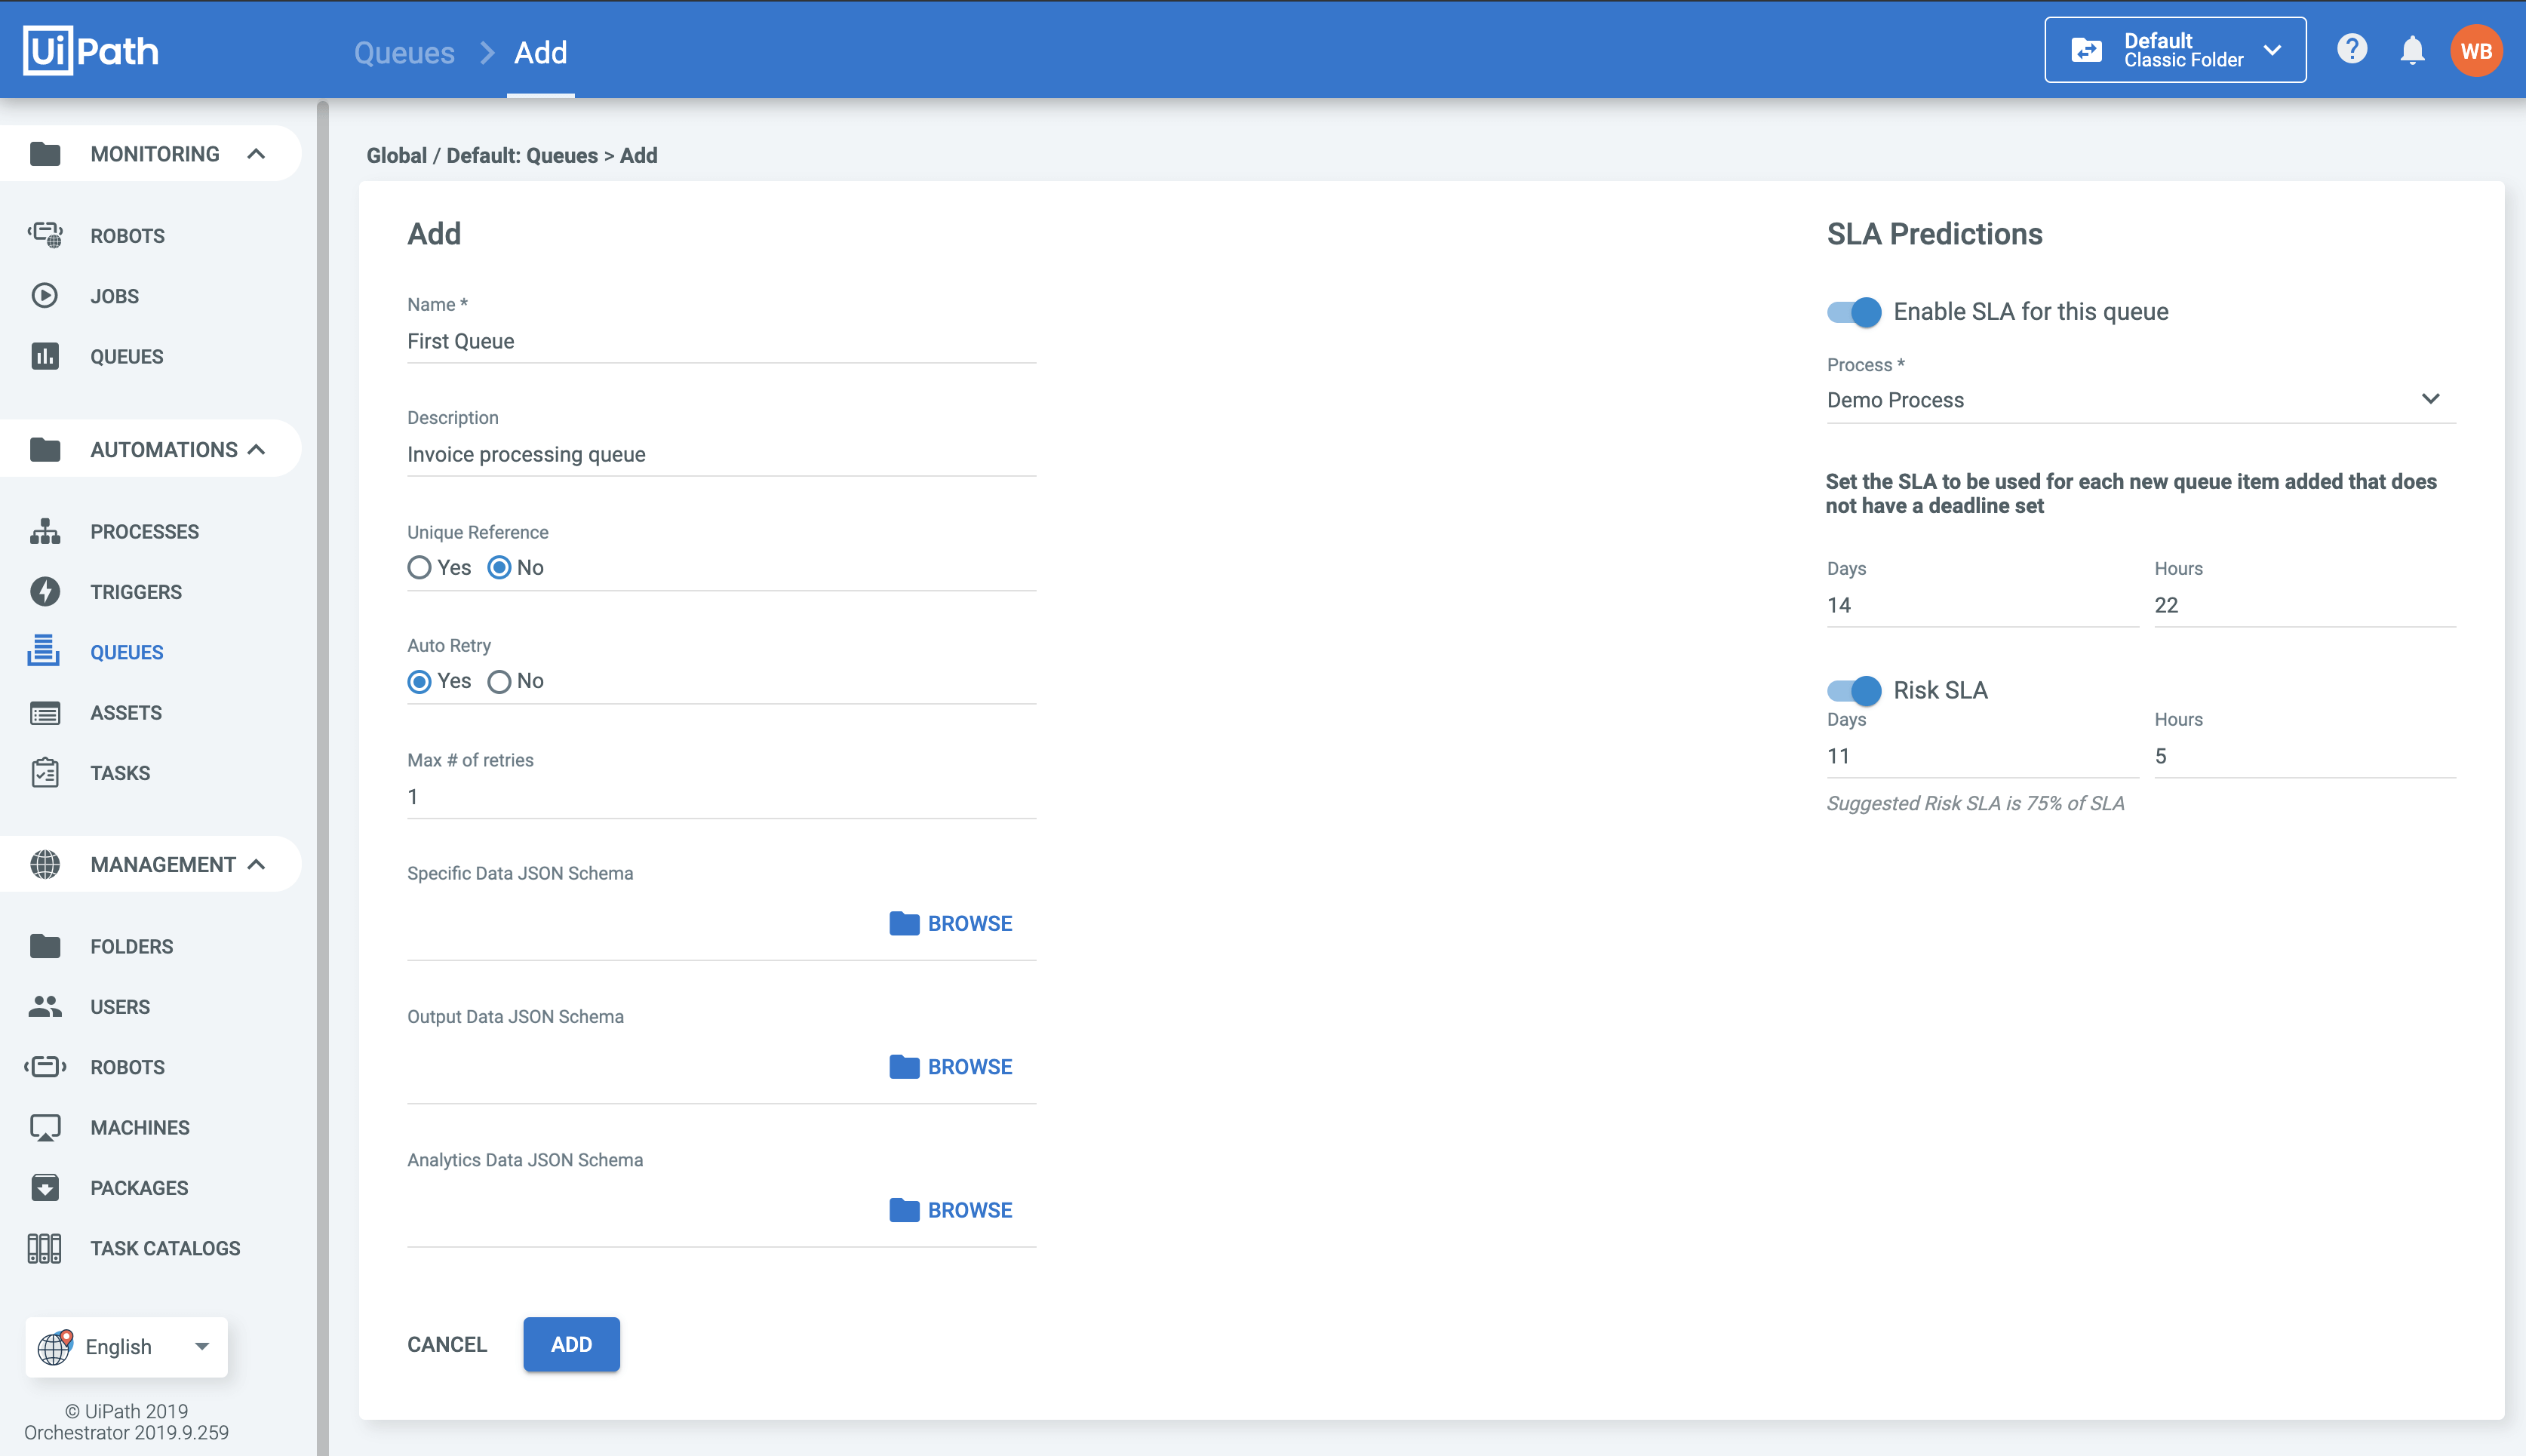Click the Users people icon

(45, 1006)
